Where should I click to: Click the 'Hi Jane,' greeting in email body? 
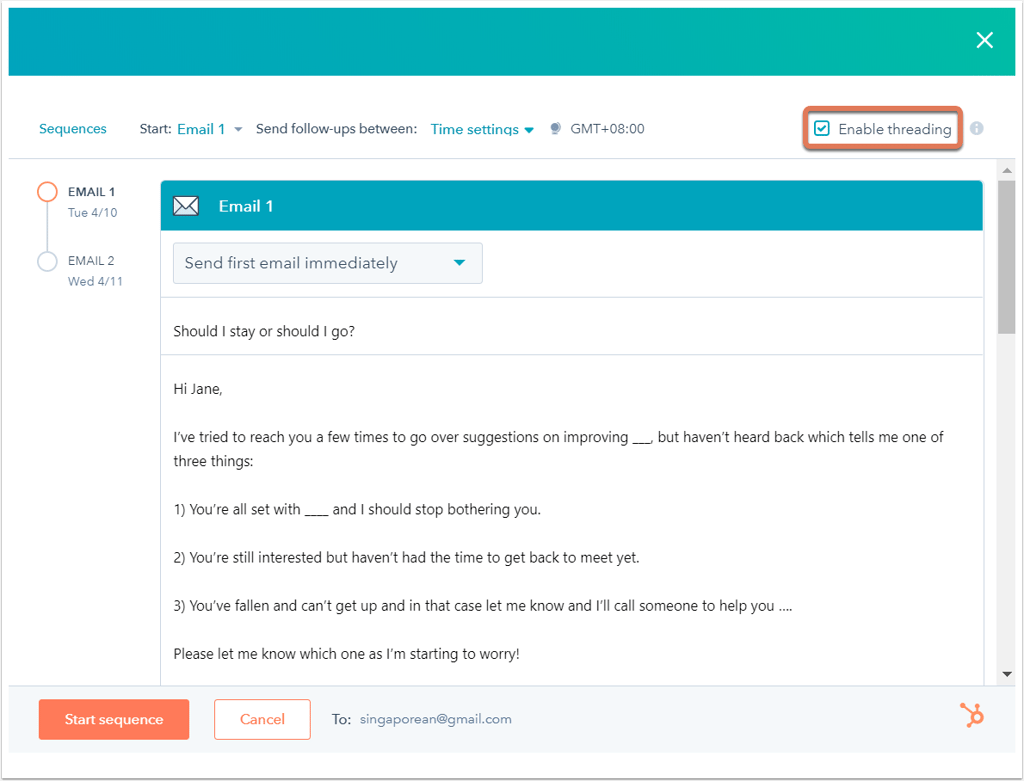click(x=198, y=389)
